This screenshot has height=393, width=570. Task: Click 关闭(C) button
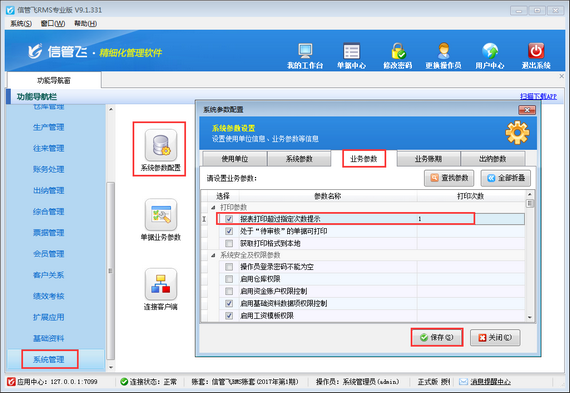pyautogui.click(x=495, y=338)
